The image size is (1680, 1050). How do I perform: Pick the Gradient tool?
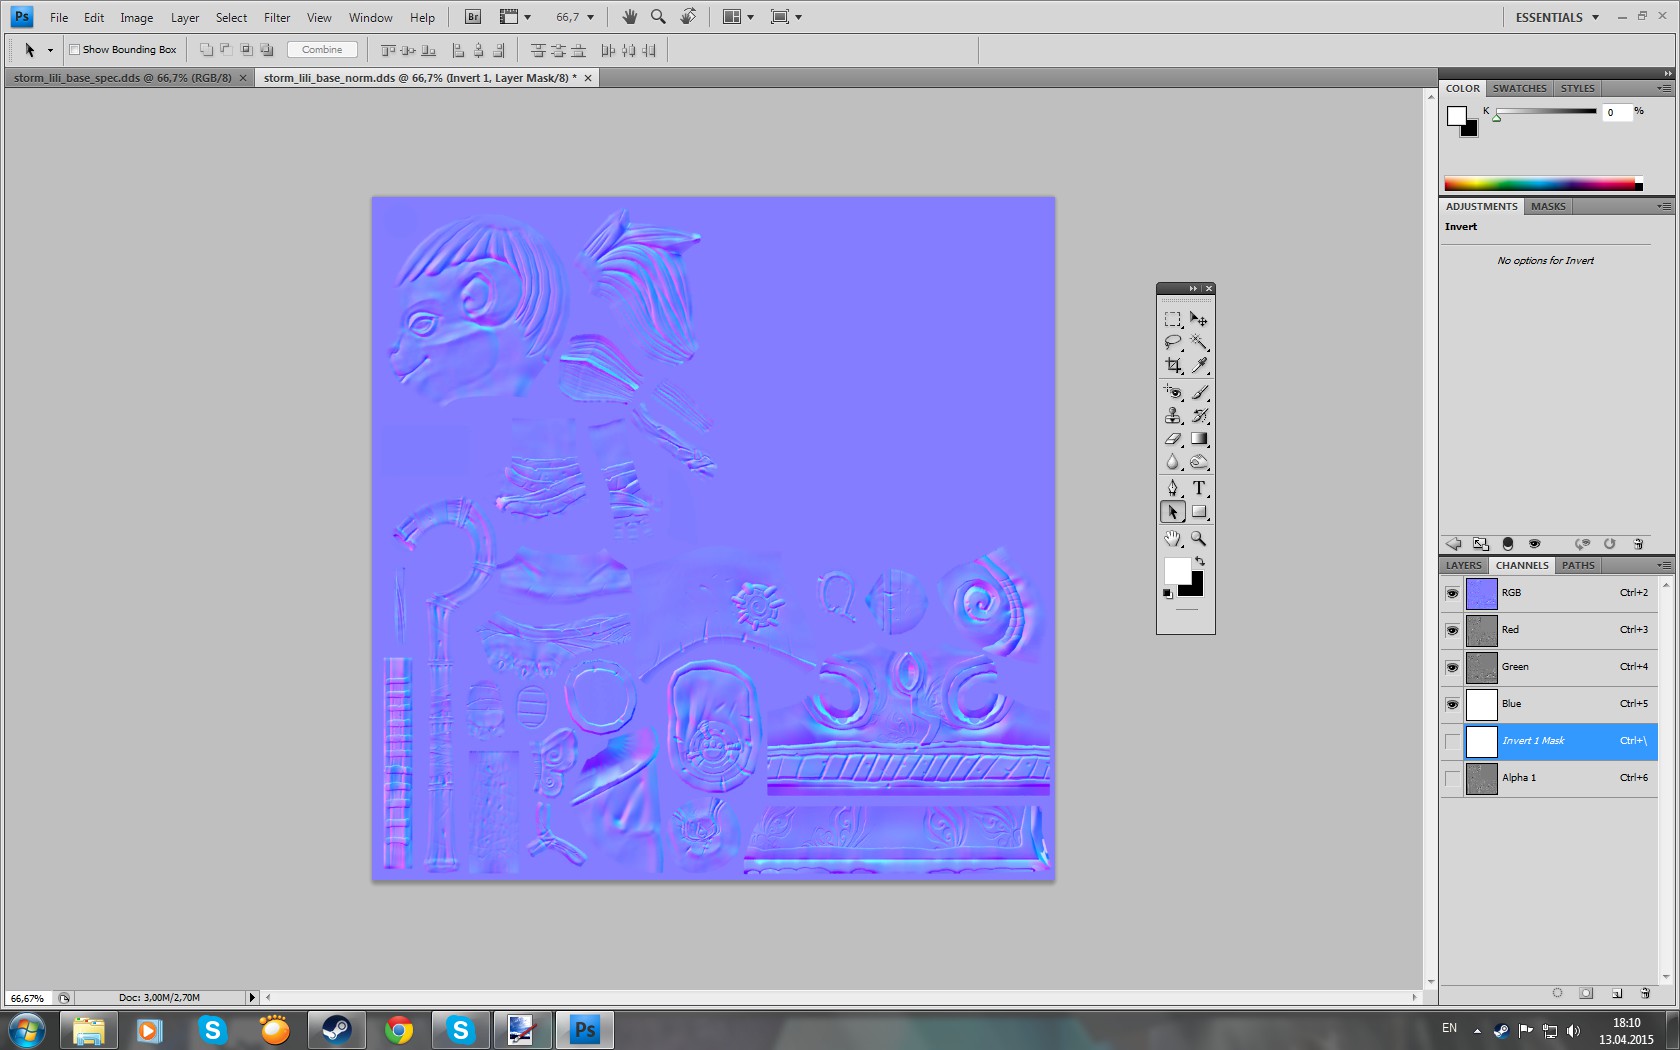click(1199, 438)
